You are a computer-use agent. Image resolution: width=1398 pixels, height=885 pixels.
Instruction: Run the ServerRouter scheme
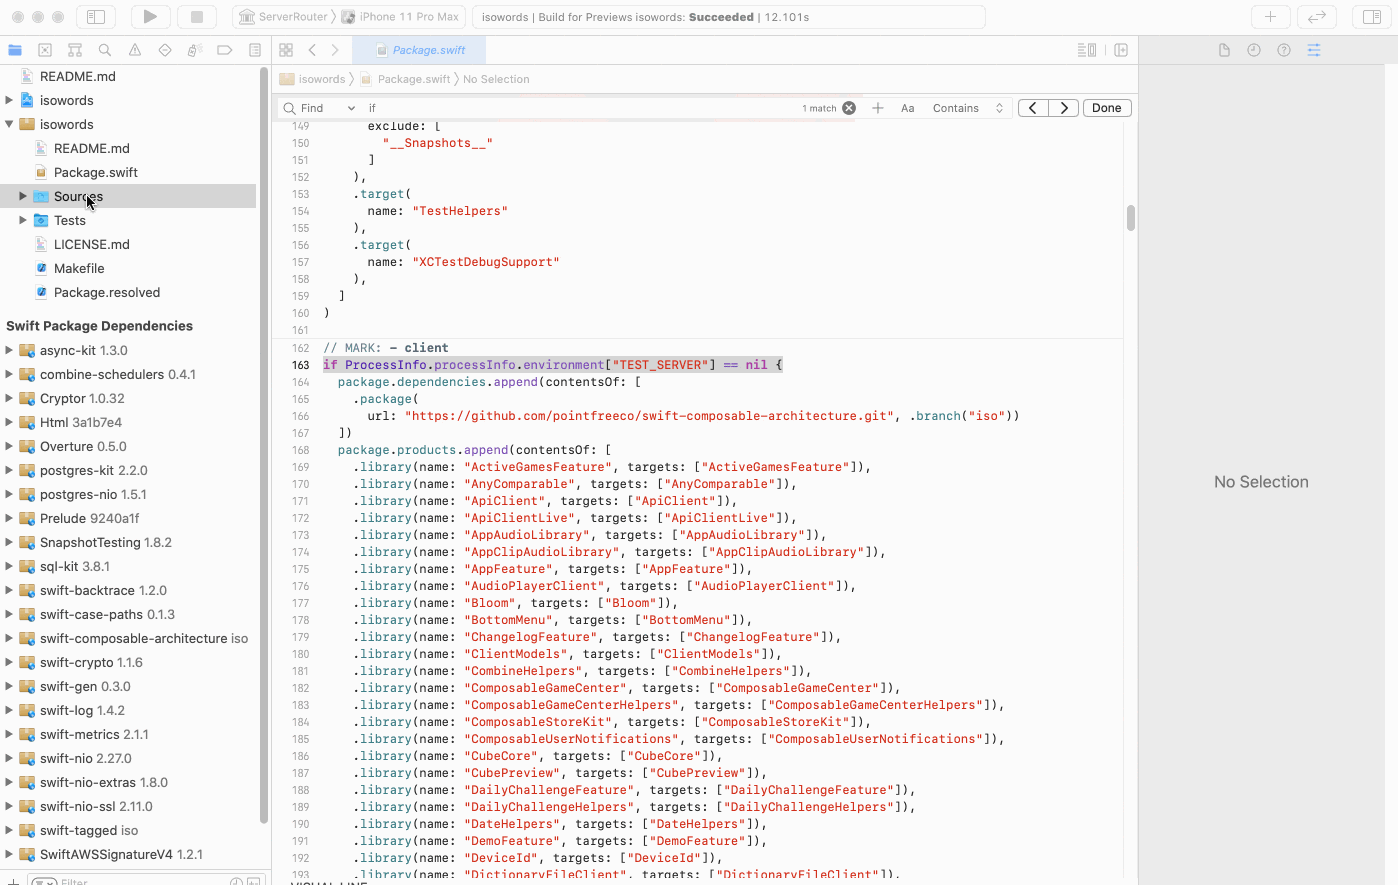150,17
